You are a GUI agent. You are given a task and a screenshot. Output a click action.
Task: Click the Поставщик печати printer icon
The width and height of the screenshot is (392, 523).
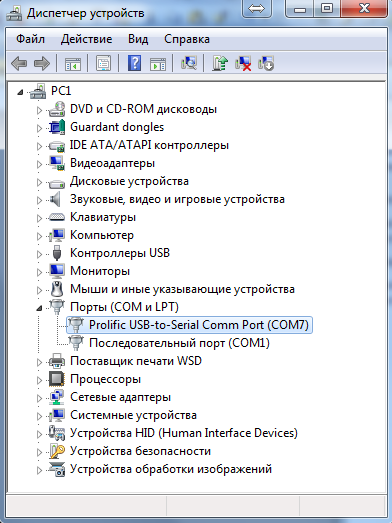[57, 361]
